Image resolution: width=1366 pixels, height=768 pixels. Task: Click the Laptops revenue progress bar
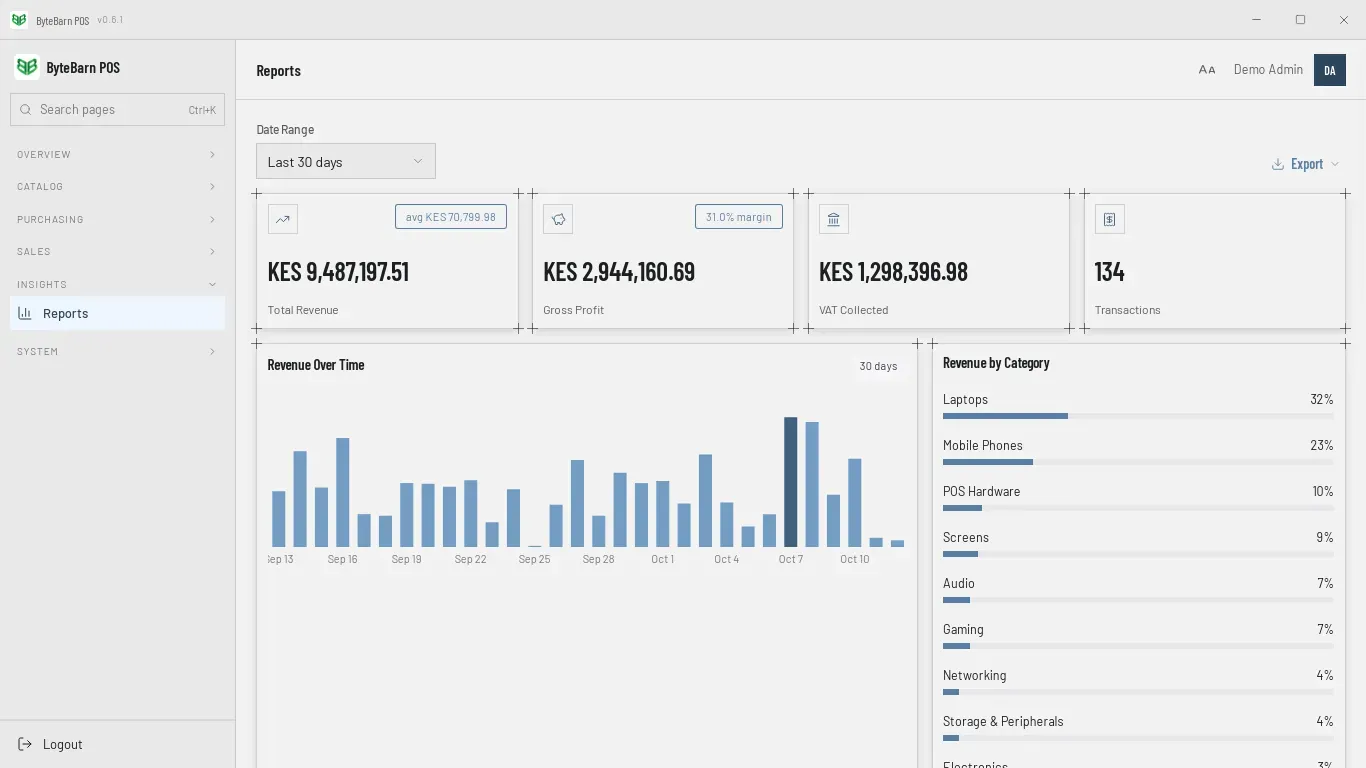pos(1138,416)
